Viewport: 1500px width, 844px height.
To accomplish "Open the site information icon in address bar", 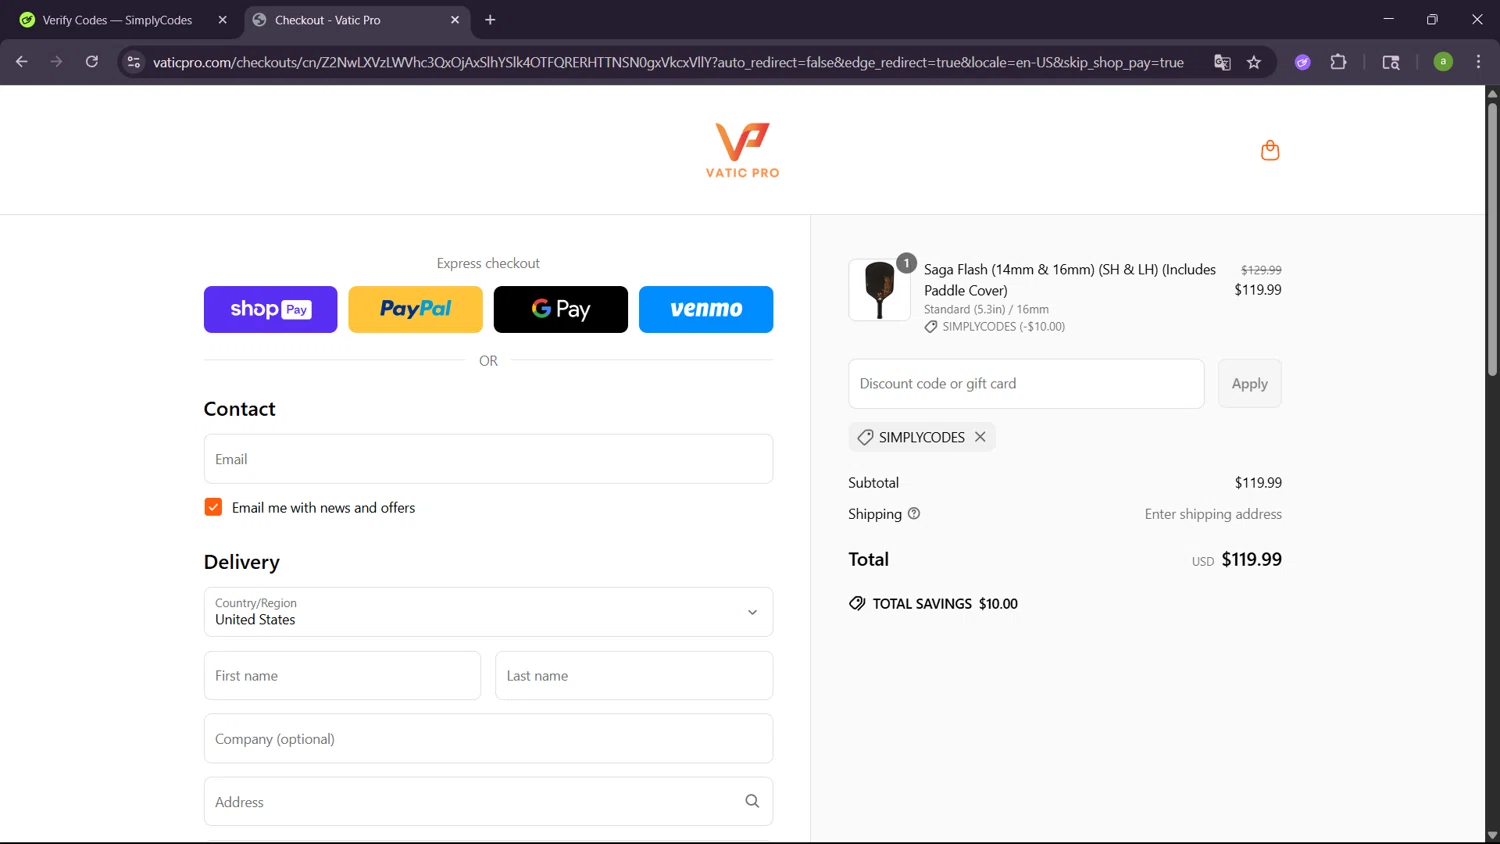I will [x=133, y=62].
